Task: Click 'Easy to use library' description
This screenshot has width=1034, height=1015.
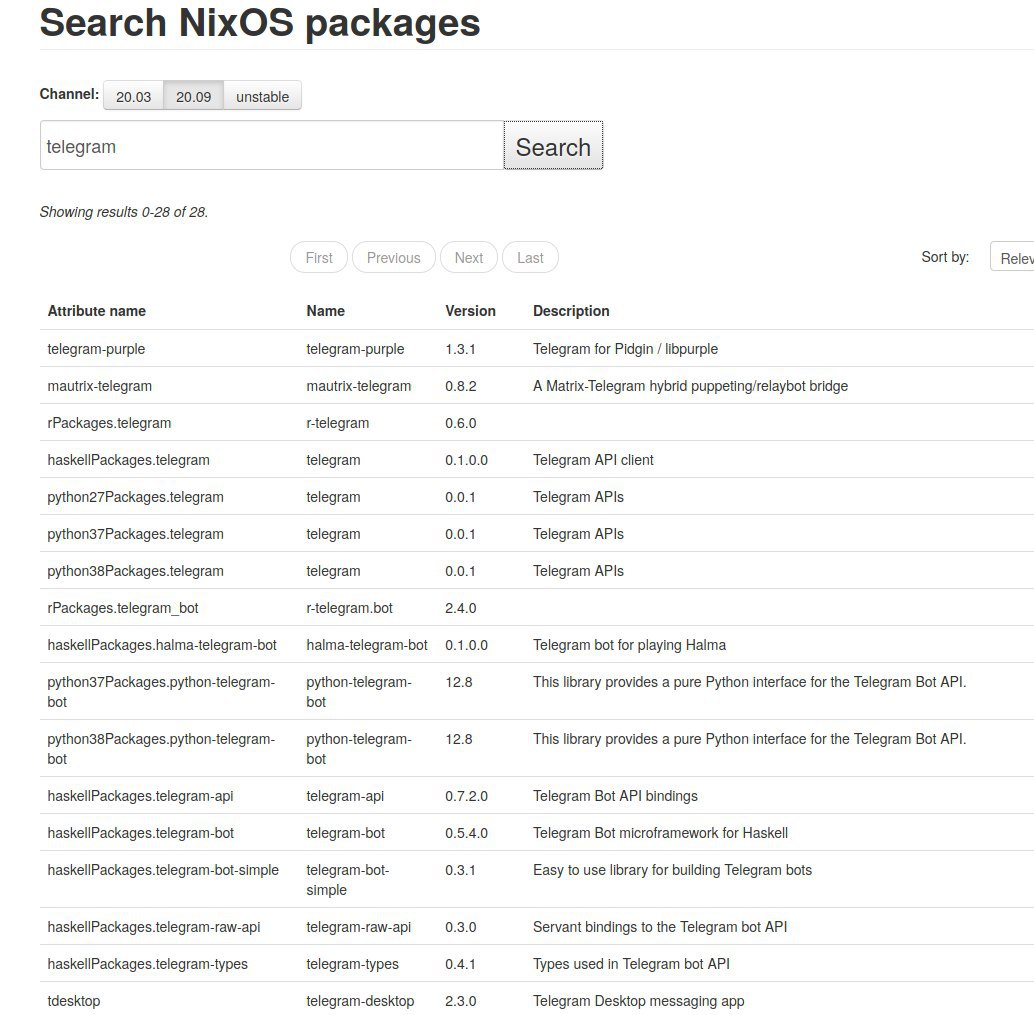Action: point(672,870)
